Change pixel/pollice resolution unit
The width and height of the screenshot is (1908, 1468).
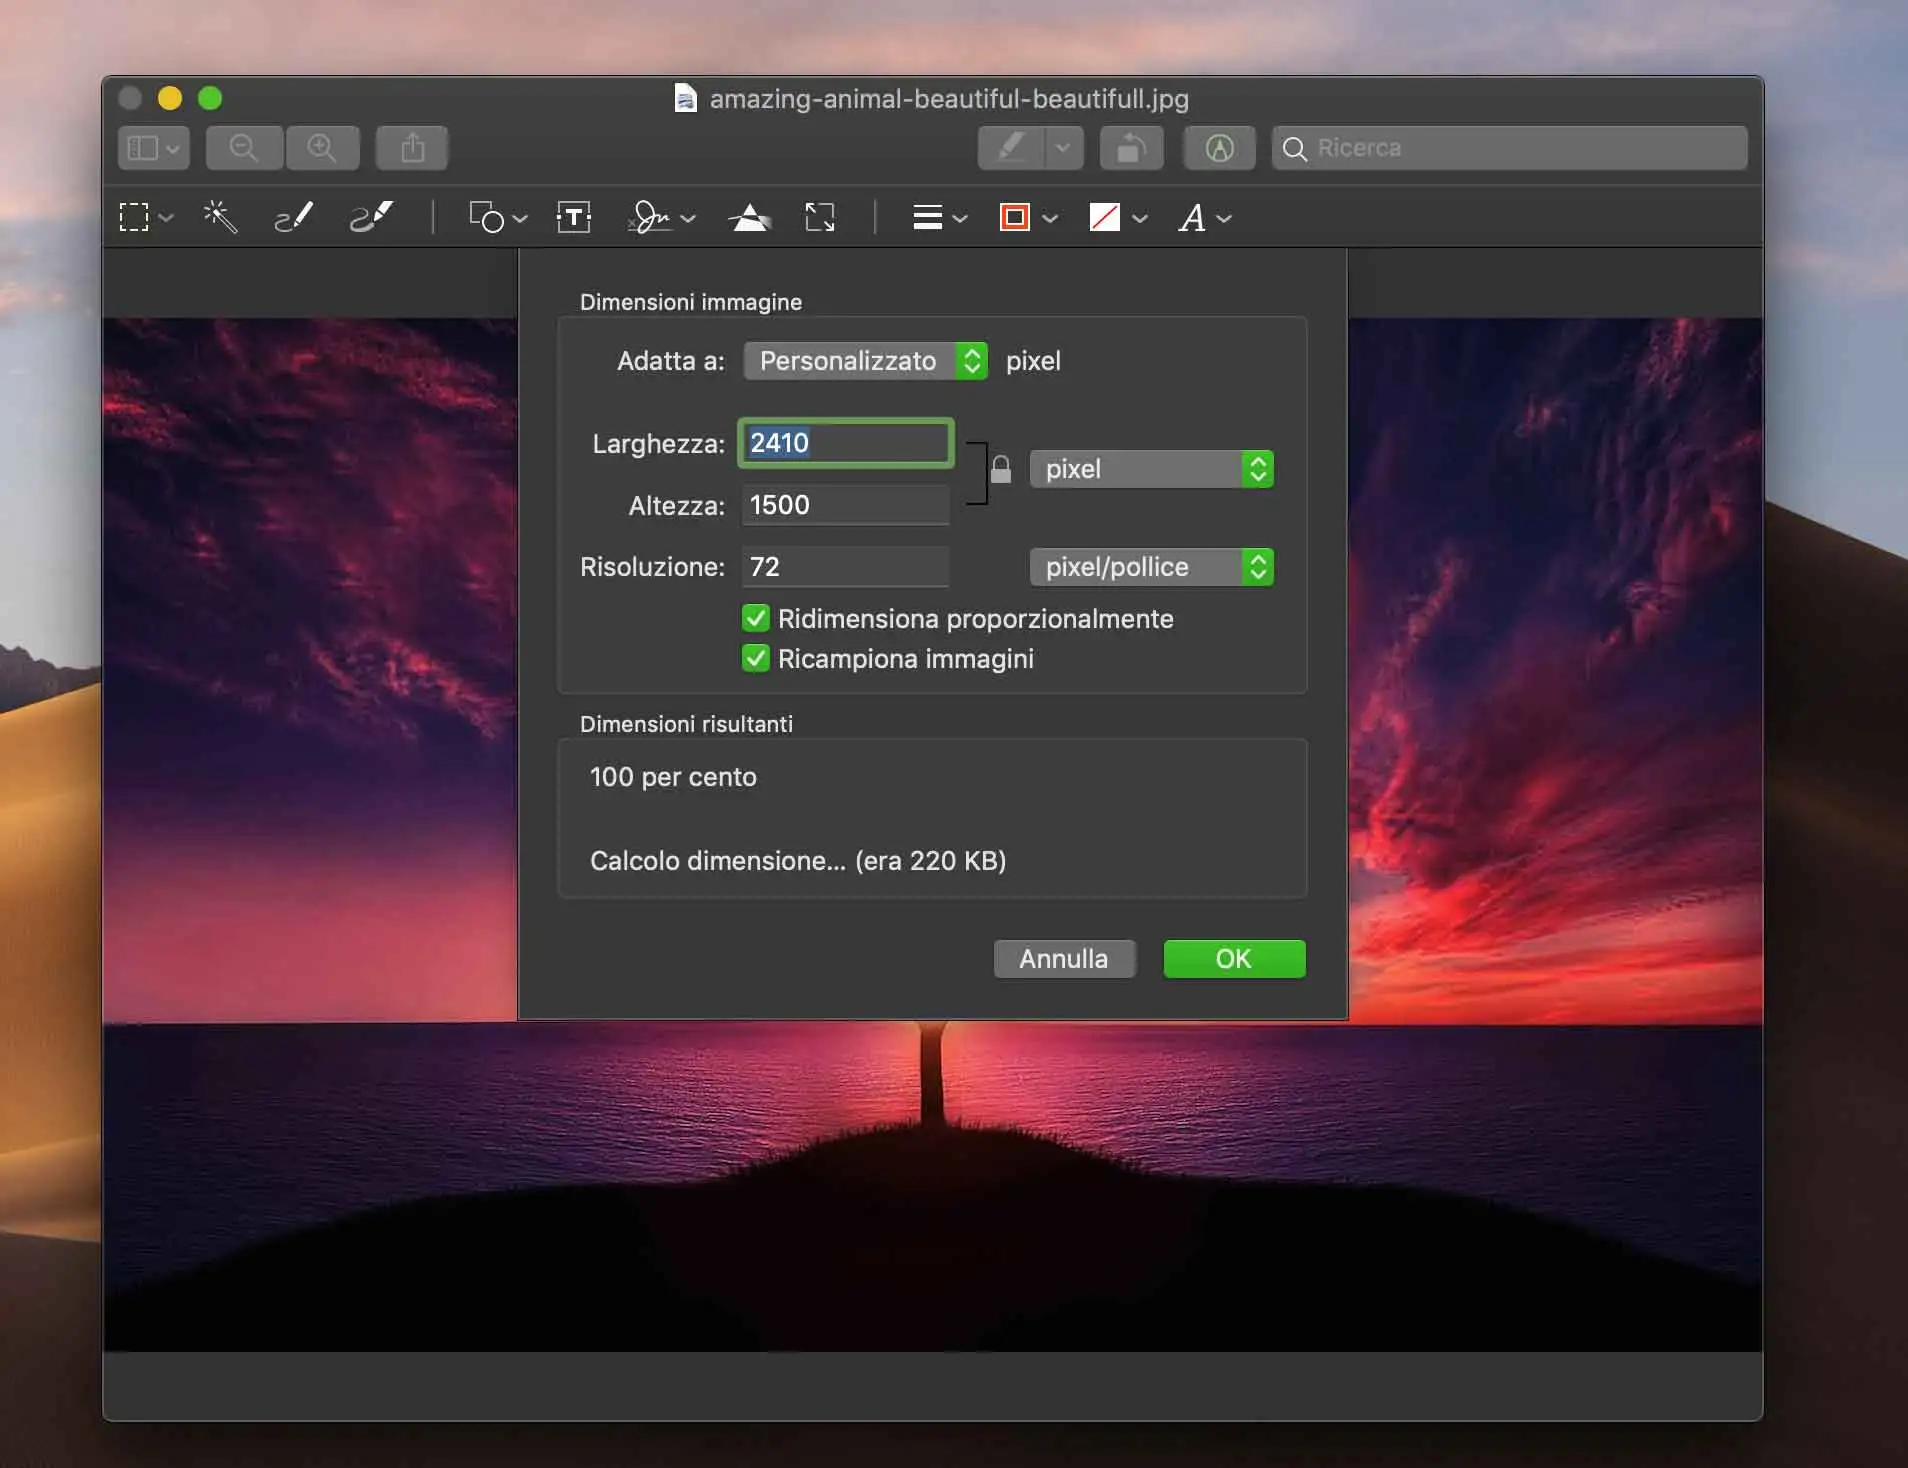tap(1149, 567)
